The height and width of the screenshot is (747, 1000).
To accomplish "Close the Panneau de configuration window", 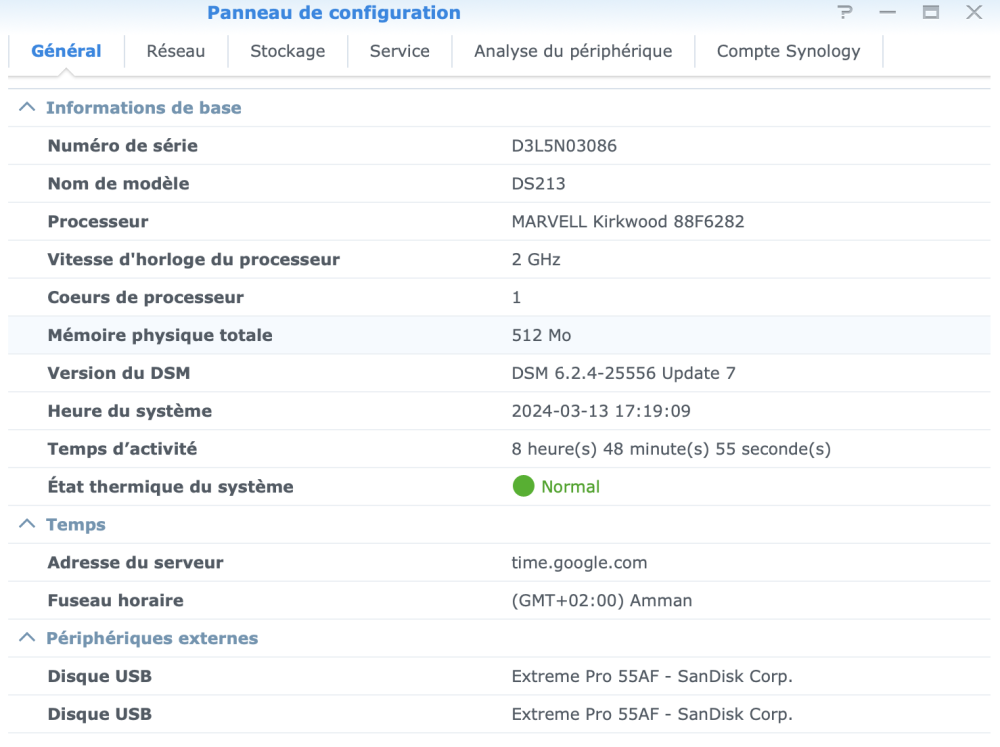I will [974, 13].
